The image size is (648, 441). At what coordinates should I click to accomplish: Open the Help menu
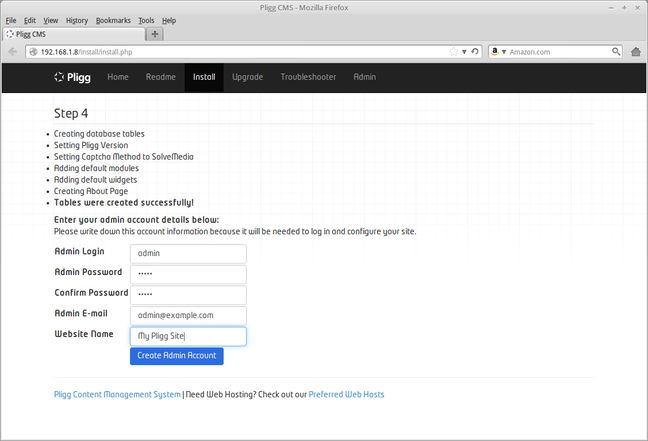169,20
